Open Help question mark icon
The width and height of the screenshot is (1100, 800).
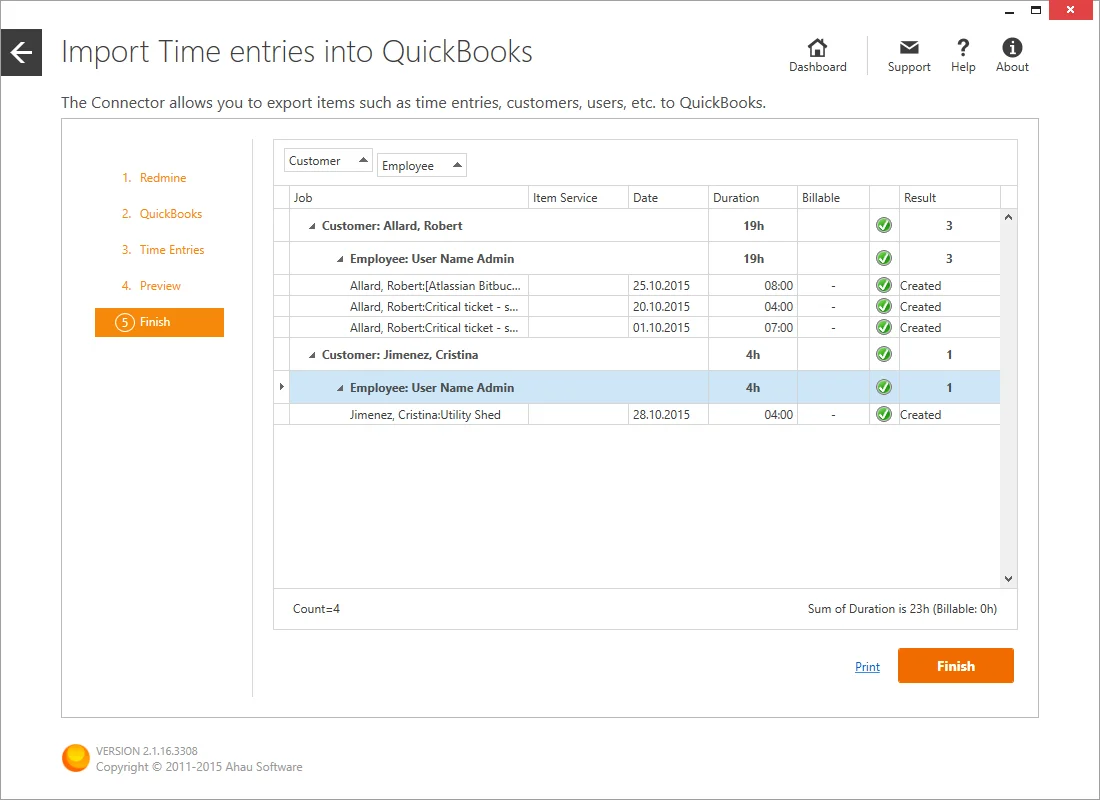(963, 47)
